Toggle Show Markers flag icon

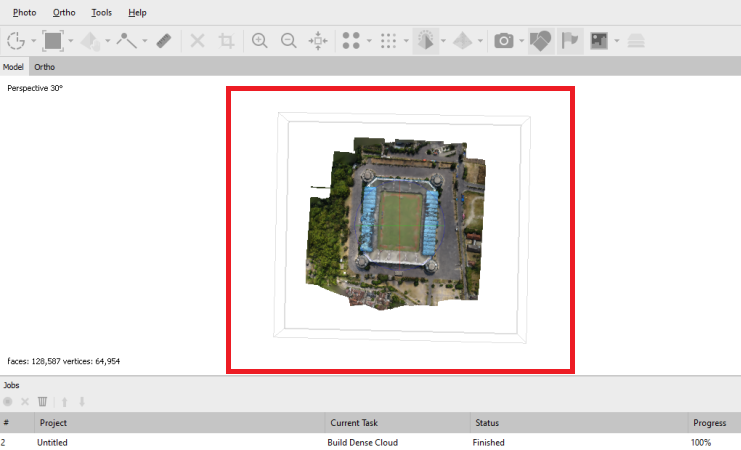coord(570,41)
